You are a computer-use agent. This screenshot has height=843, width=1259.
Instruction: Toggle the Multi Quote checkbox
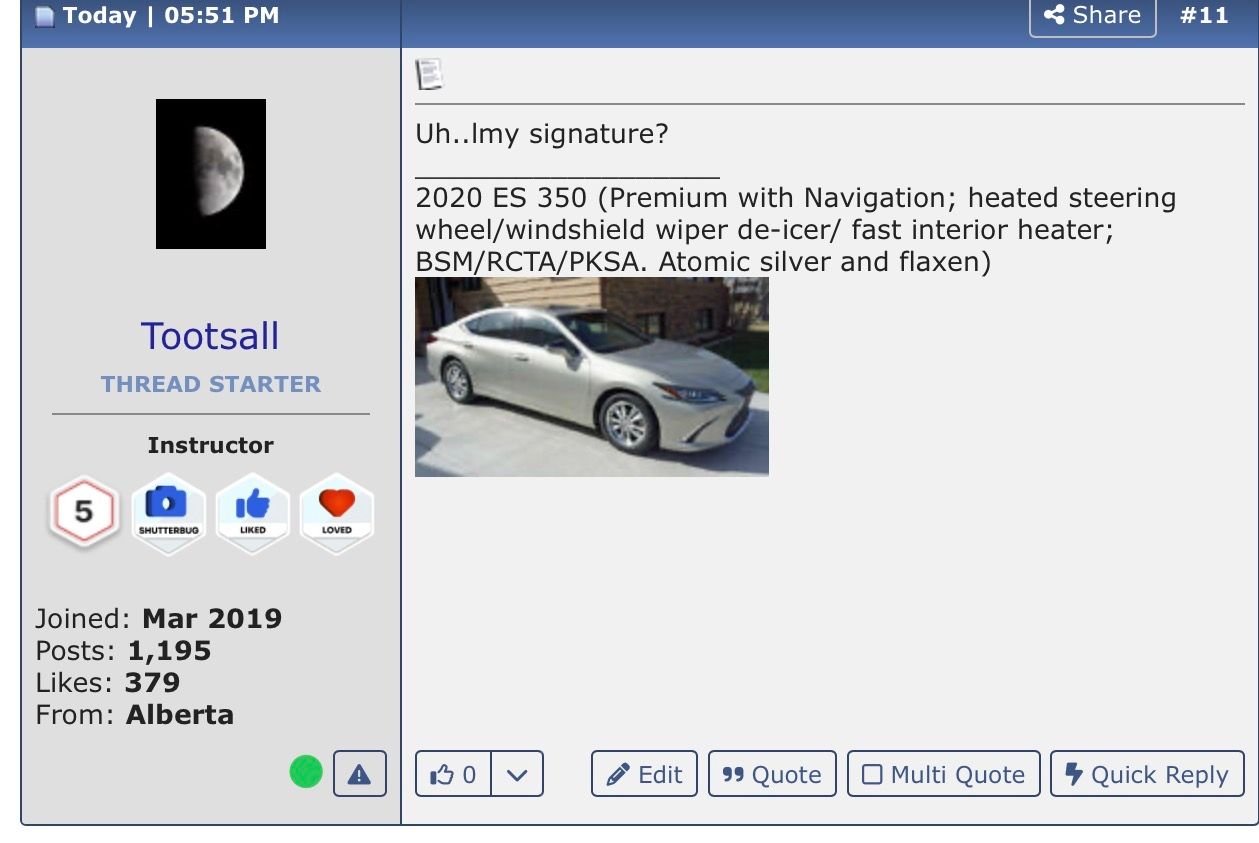tap(943, 774)
